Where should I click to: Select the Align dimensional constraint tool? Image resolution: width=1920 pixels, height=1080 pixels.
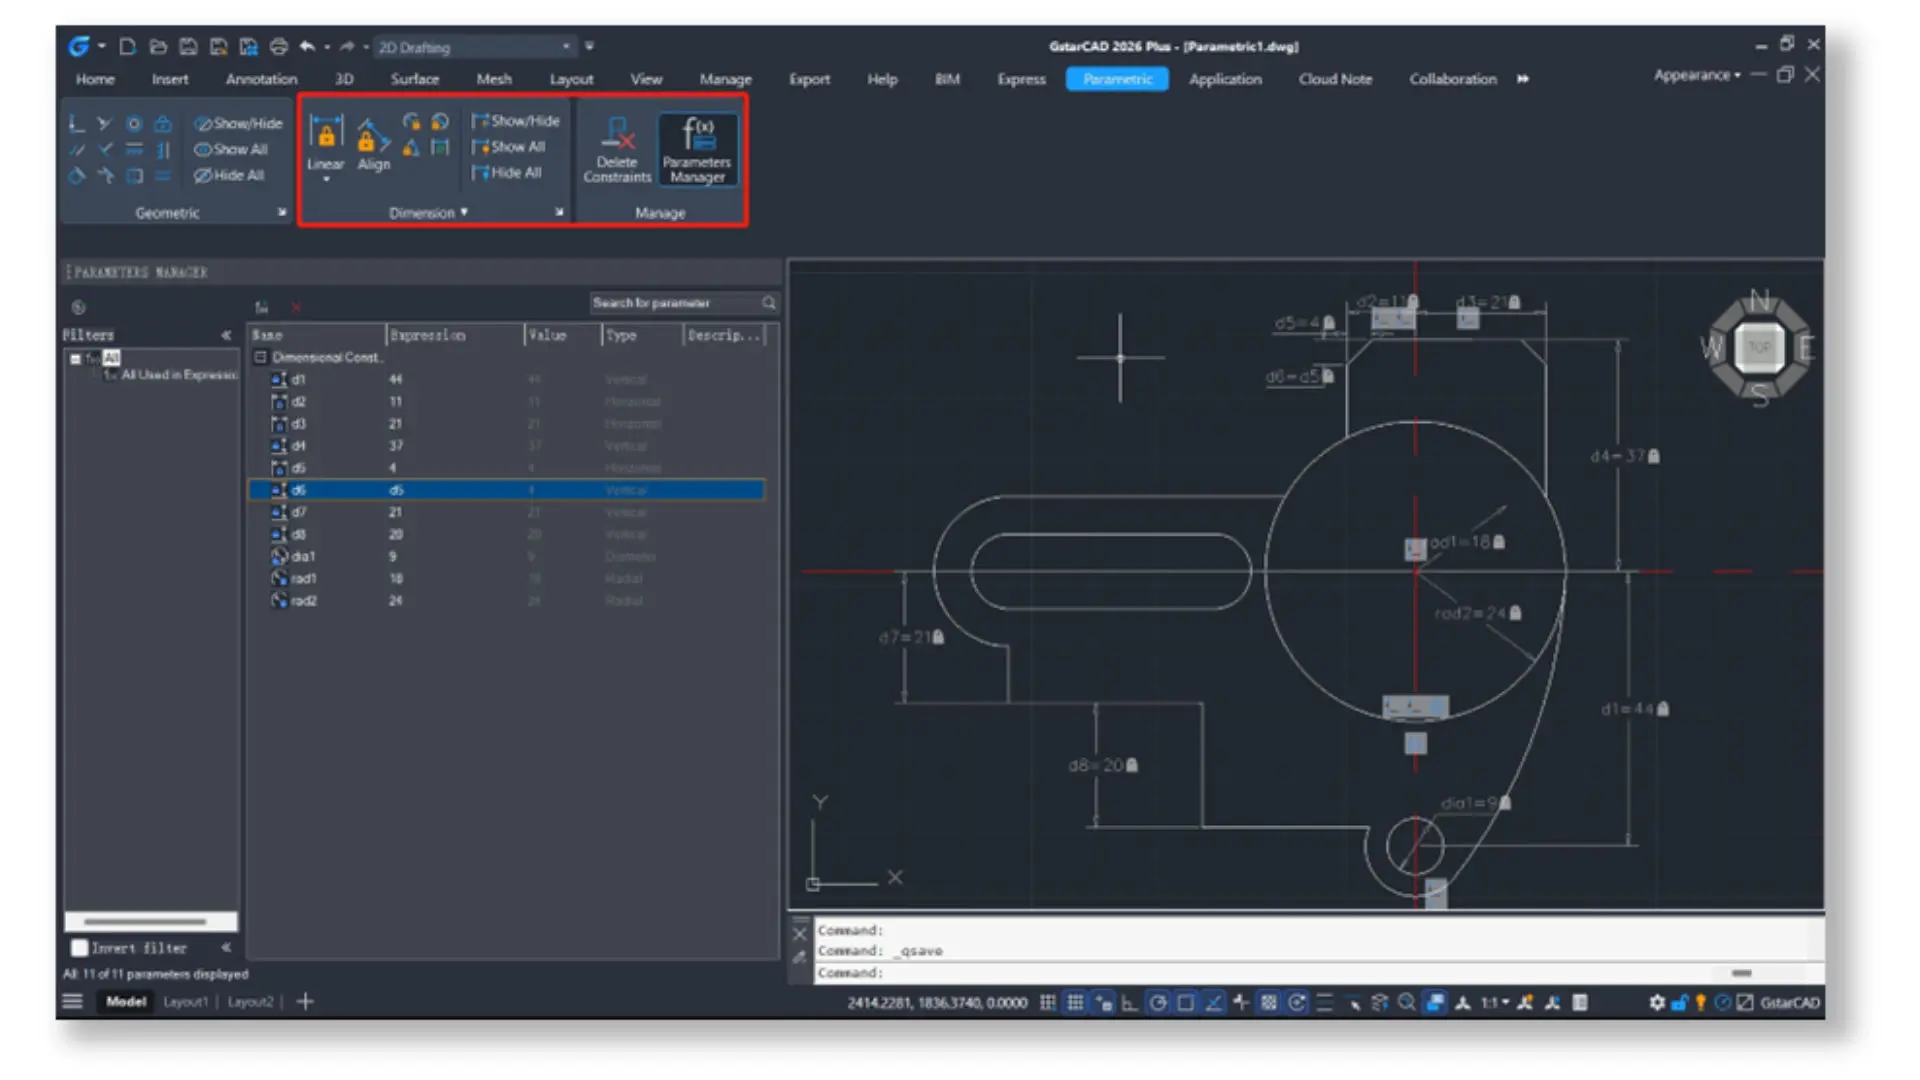point(373,144)
